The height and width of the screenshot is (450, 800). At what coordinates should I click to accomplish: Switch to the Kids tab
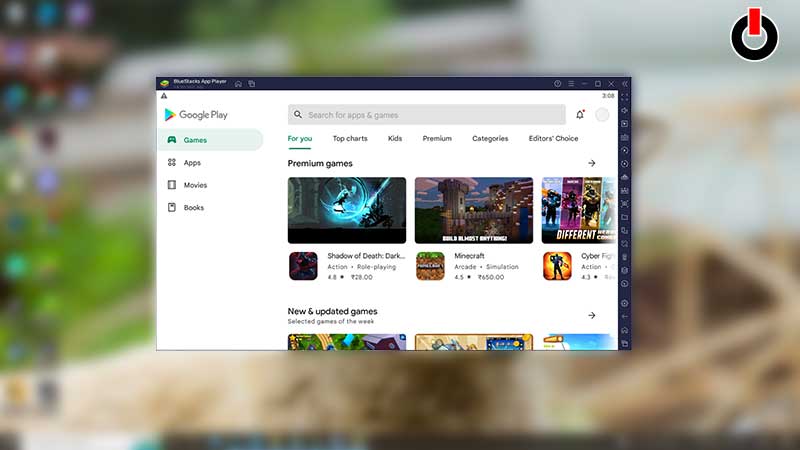pyautogui.click(x=395, y=139)
